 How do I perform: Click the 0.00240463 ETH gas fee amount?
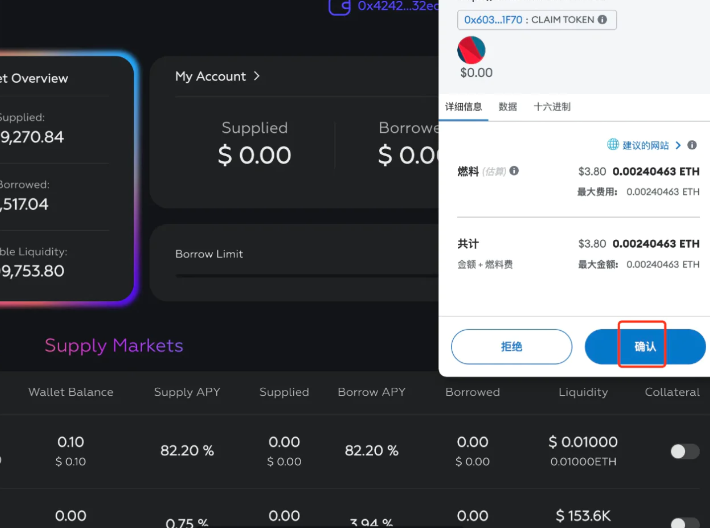point(656,172)
